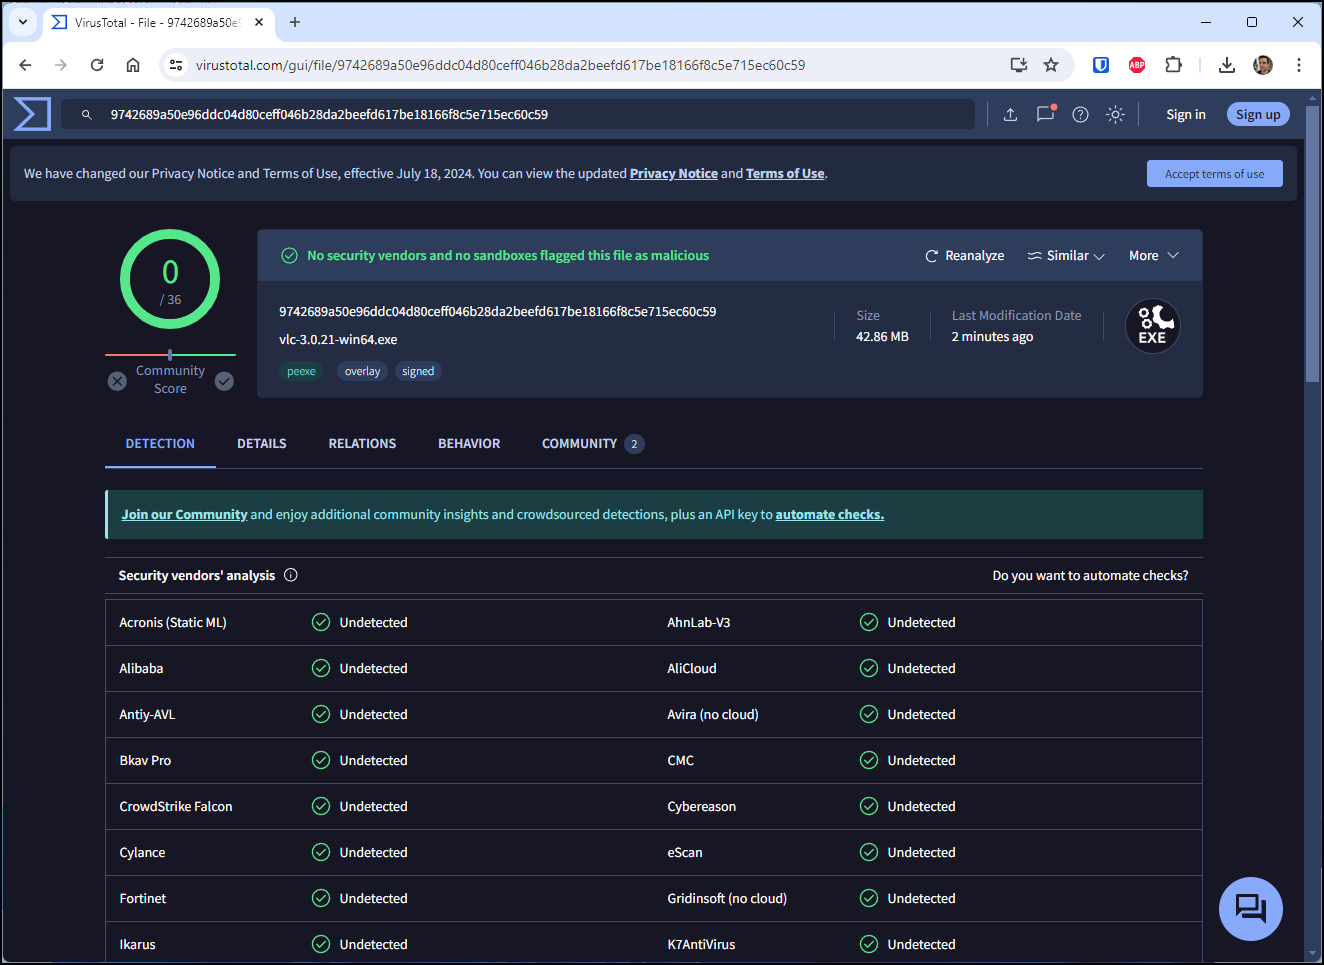The height and width of the screenshot is (965, 1324).
Task: Click the Reanalyze button
Action: (965, 256)
